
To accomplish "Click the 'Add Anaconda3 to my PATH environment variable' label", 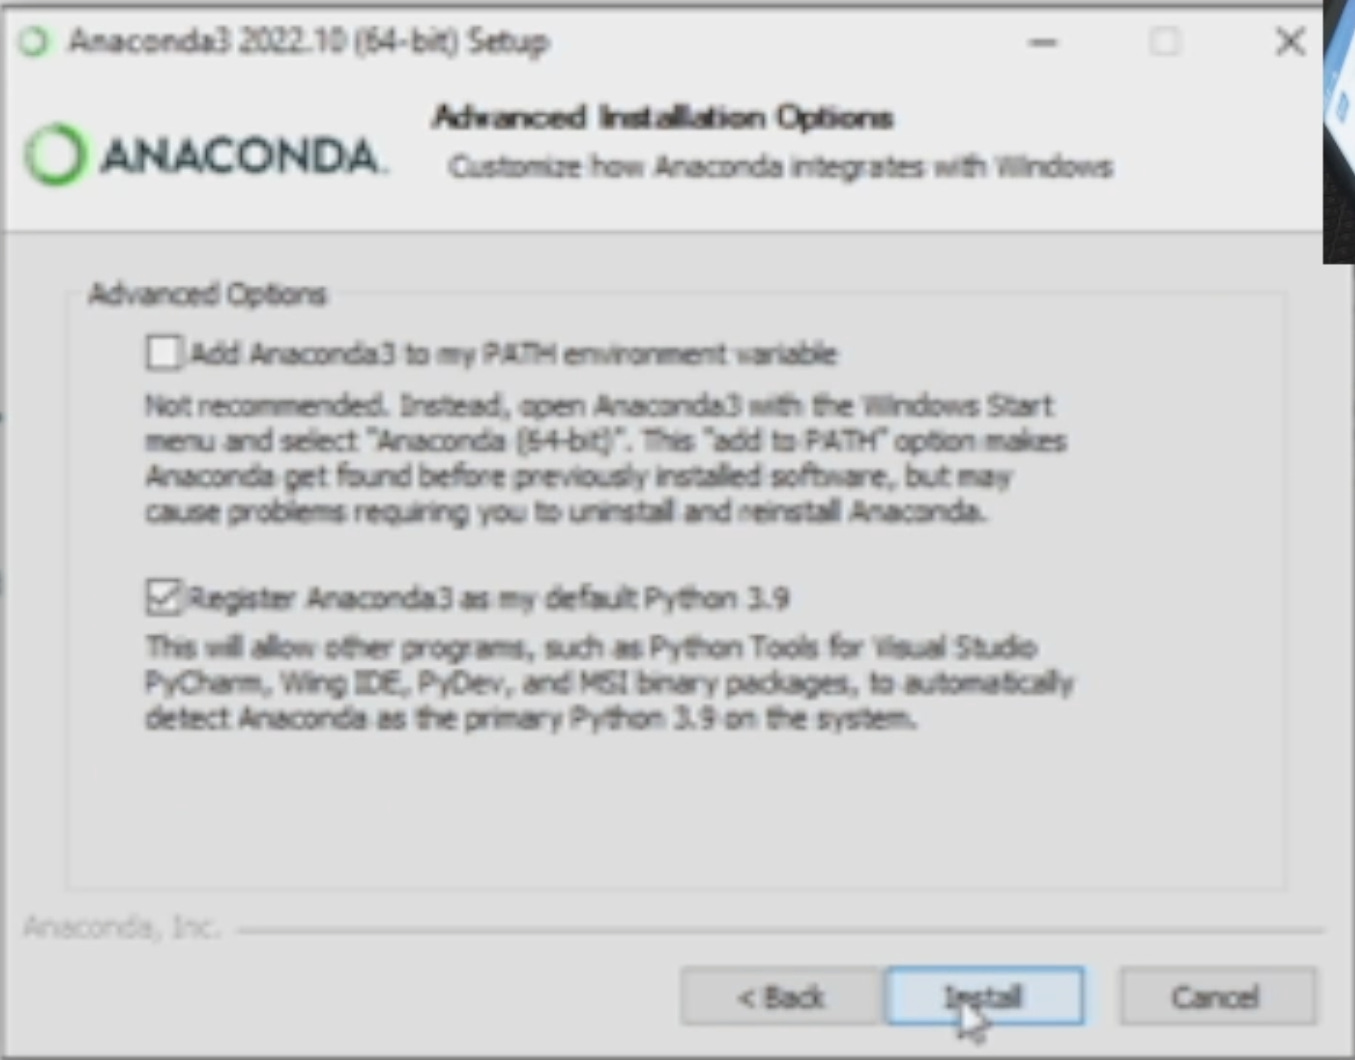I will 513,354.
